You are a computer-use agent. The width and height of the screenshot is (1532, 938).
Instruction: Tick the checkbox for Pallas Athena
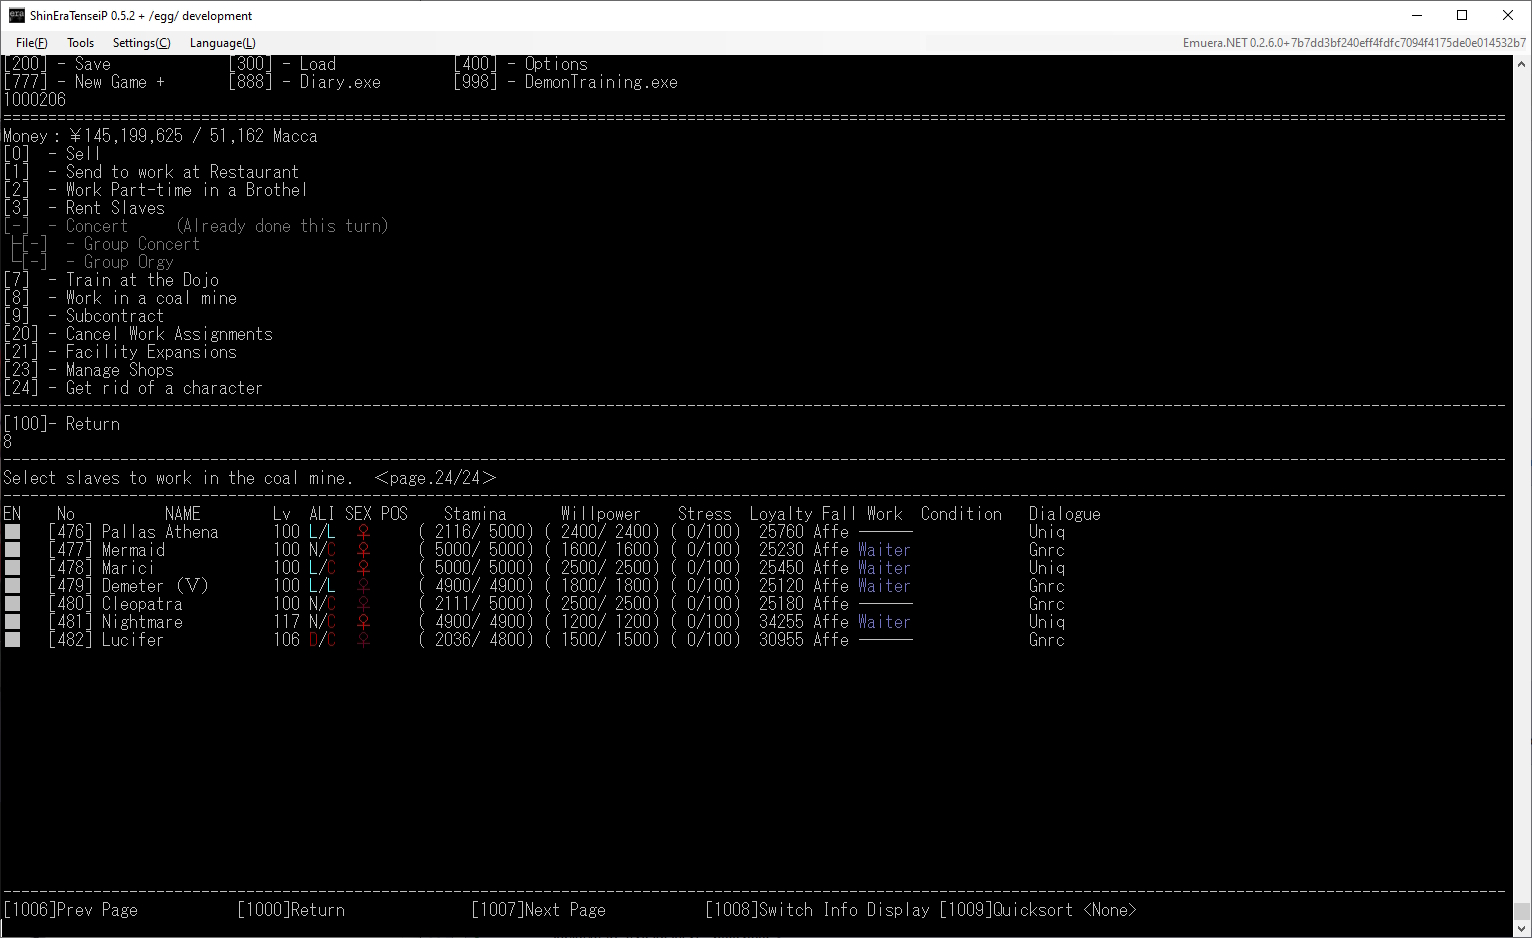click(13, 532)
